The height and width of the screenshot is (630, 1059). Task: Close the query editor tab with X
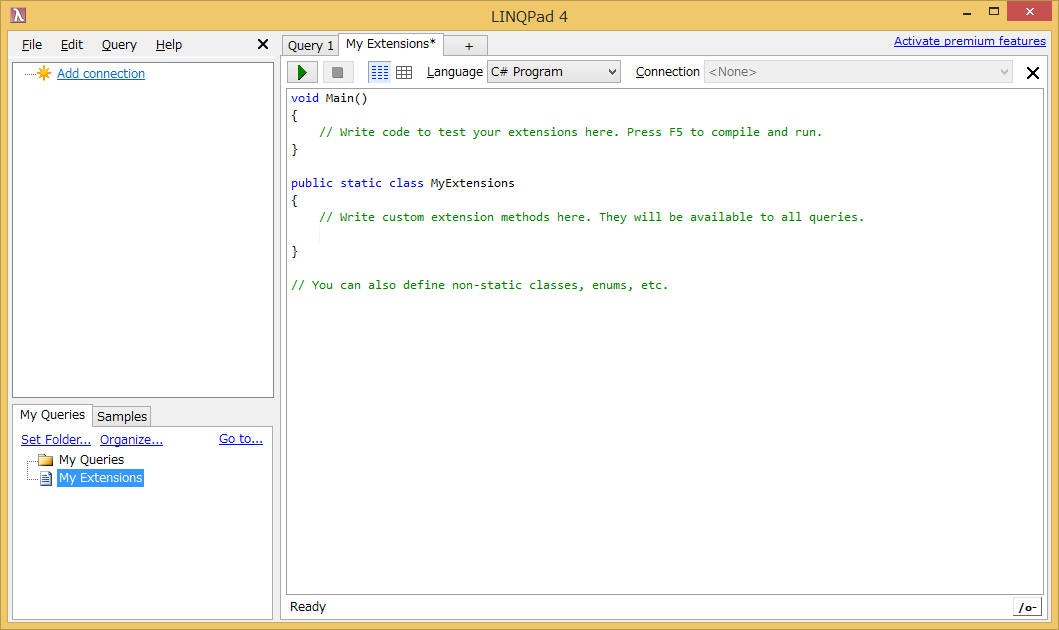1033,73
